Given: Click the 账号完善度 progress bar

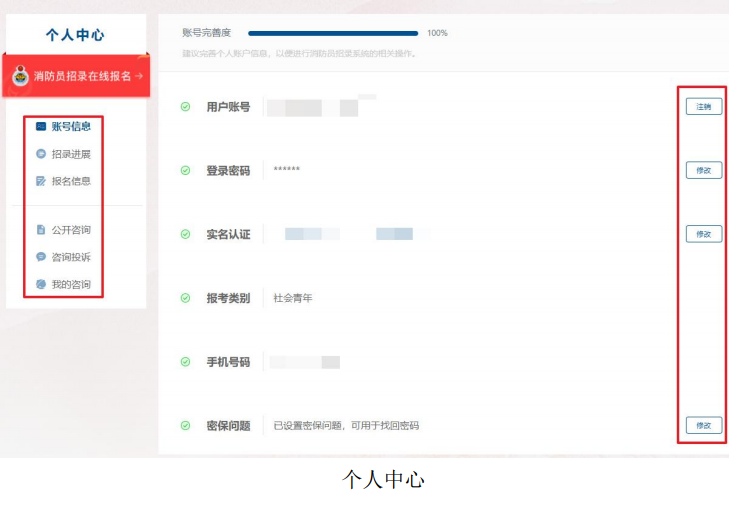Looking at the screenshot, I should (x=333, y=33).
